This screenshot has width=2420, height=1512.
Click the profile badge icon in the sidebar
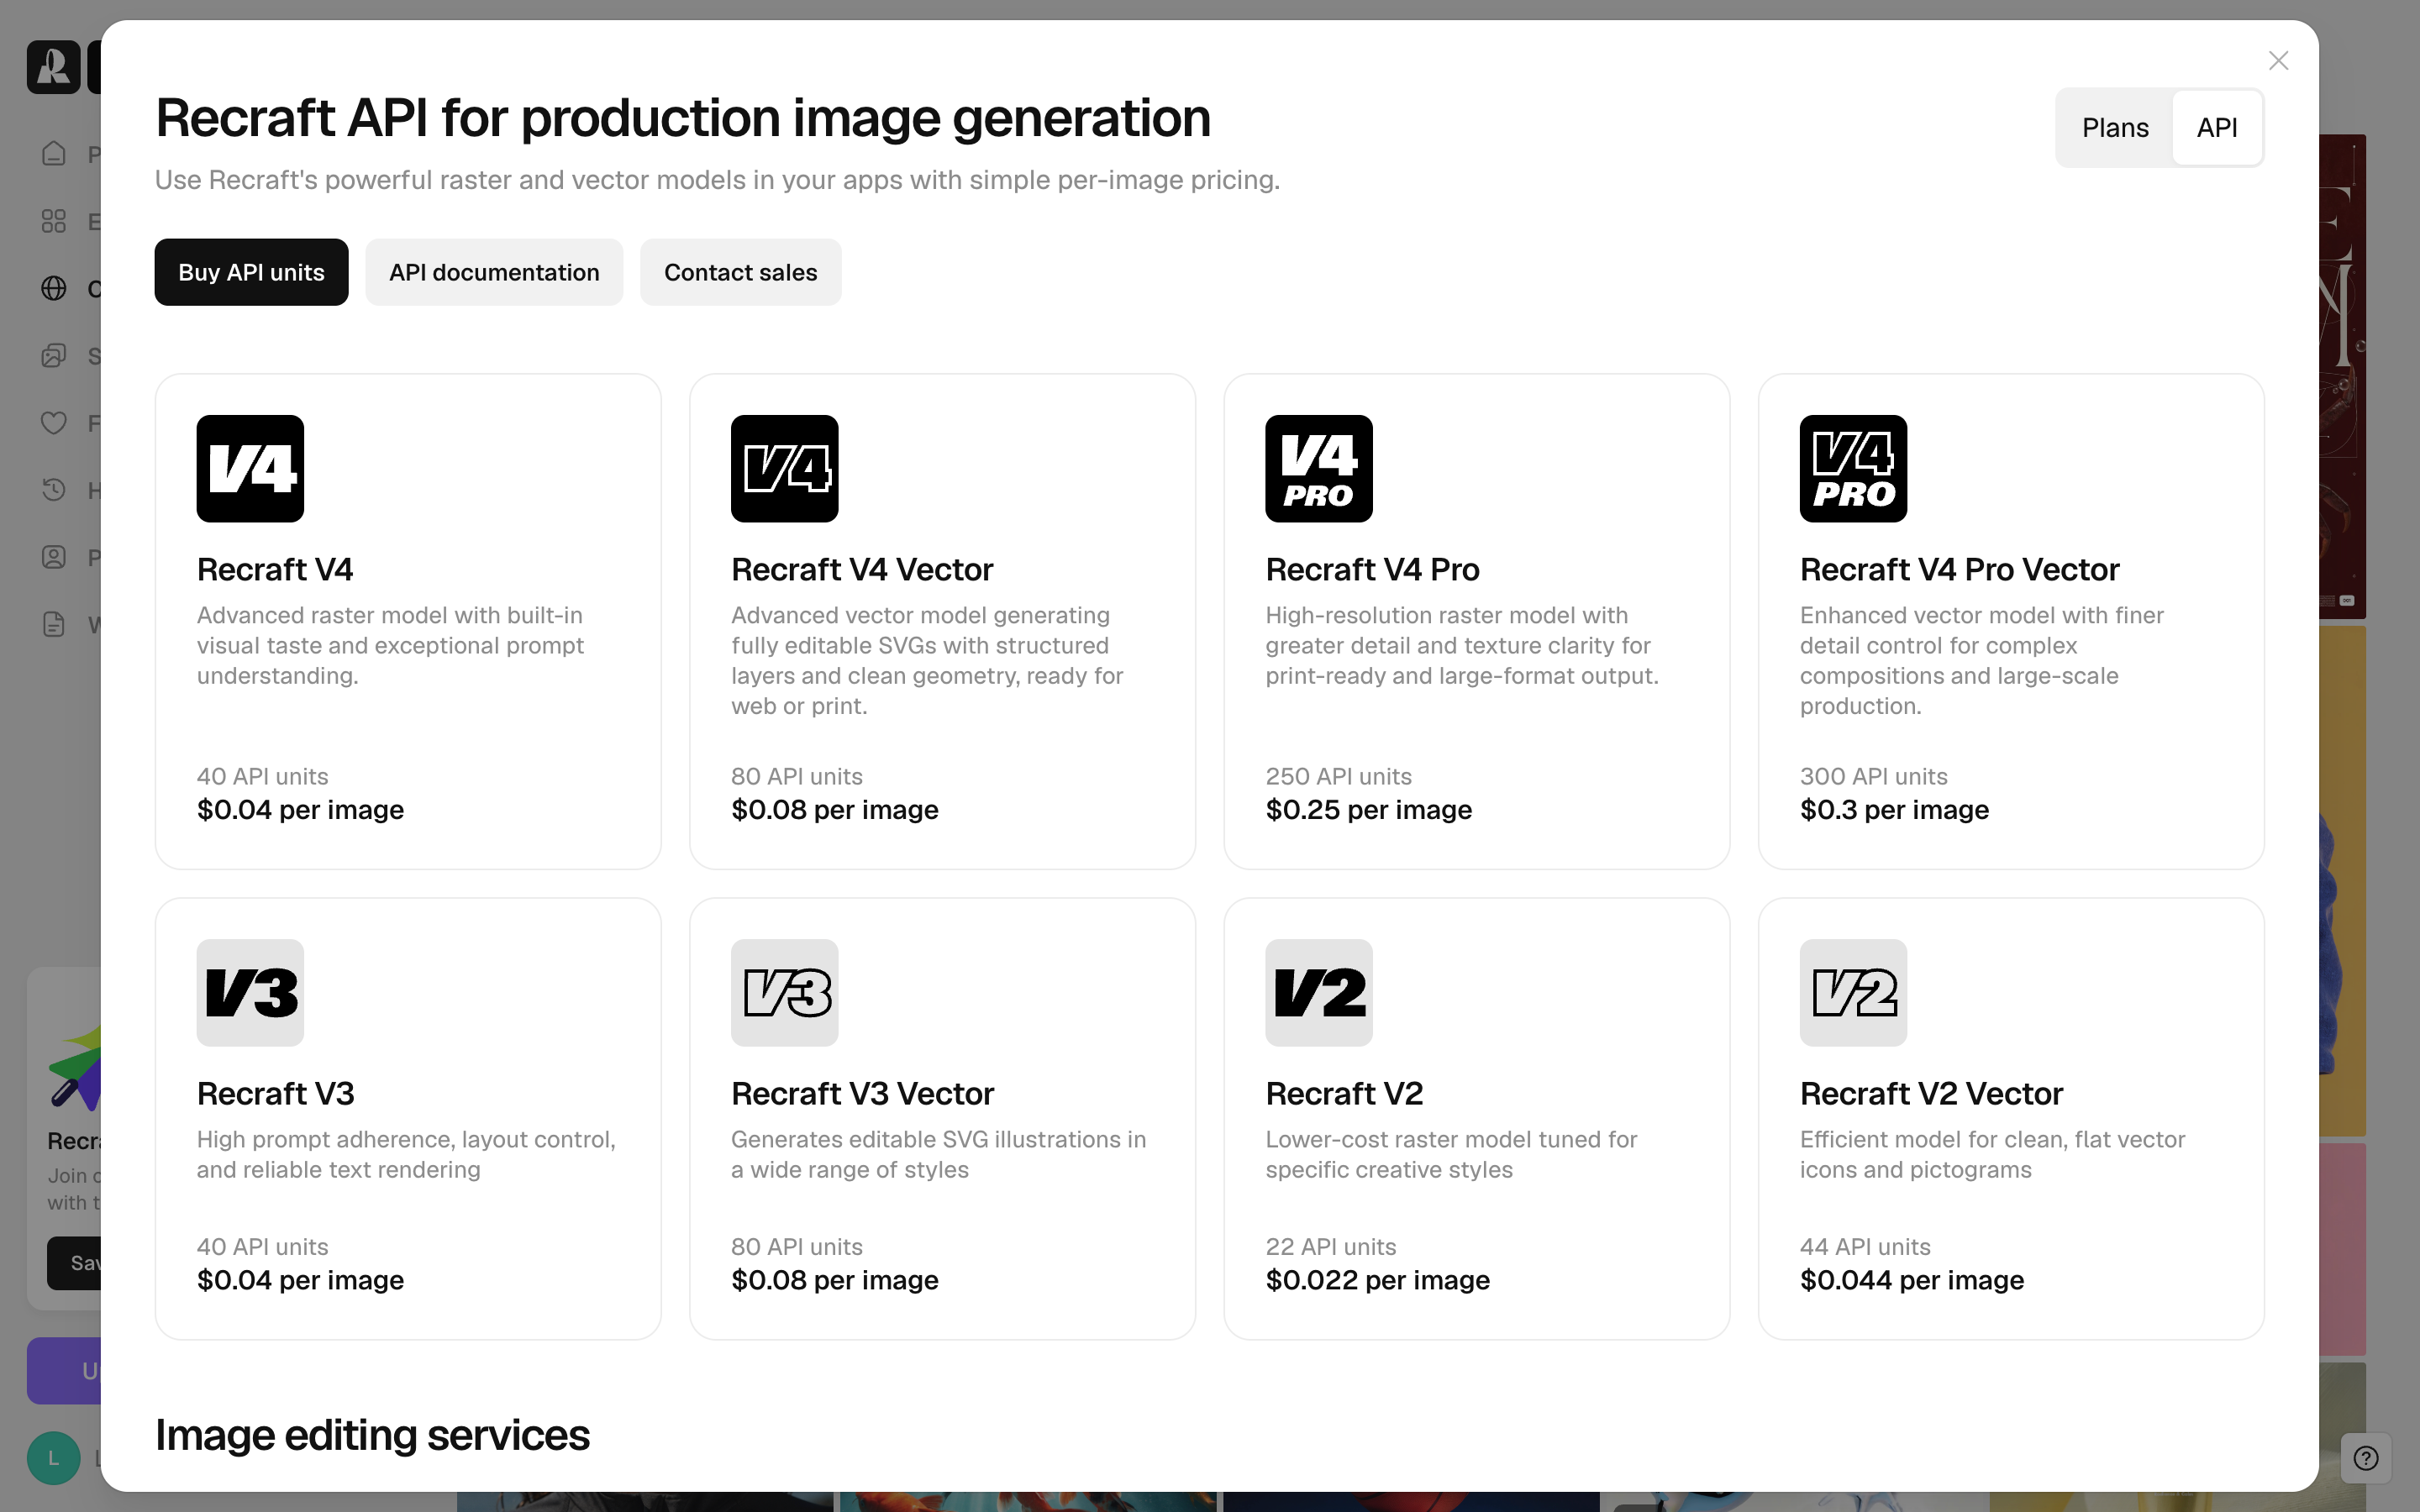coord(54,557)
